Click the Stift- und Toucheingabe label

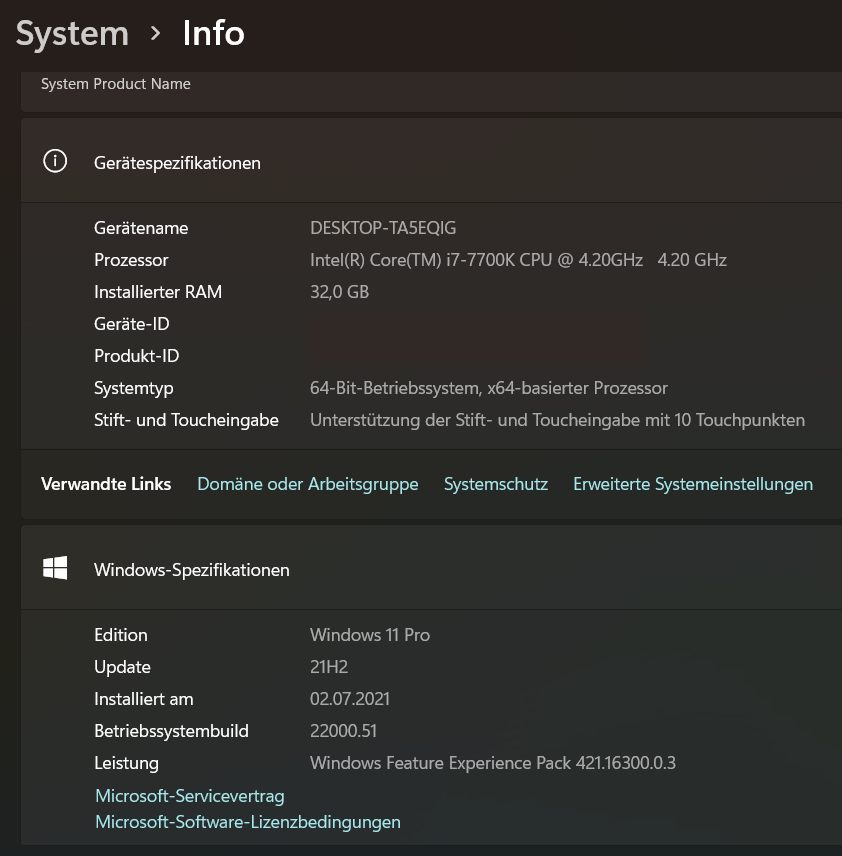pyautogui.click(x=186, y=420)
